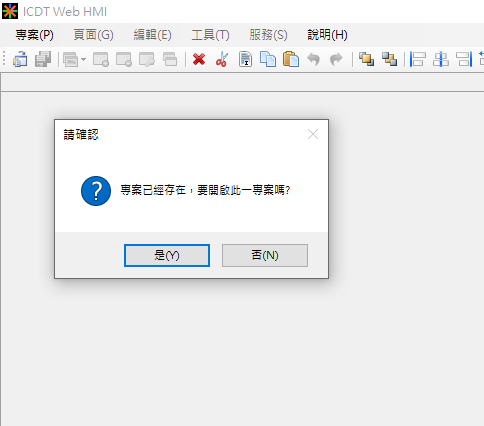Decline with the 否(N) button

(265, 255)
